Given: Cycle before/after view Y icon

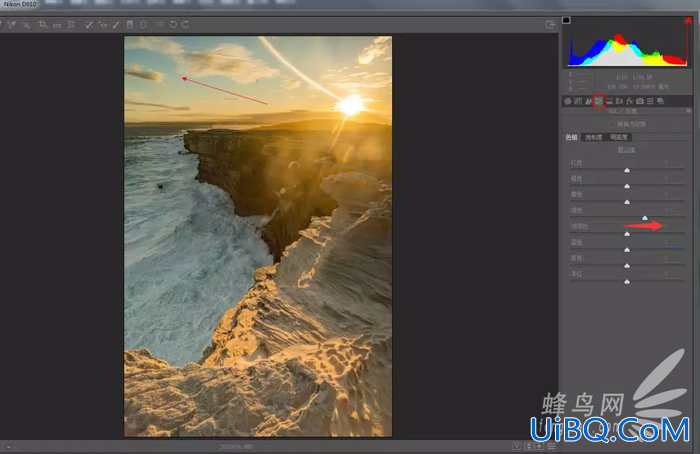Looking at the screenshot, I should [517, 446].
